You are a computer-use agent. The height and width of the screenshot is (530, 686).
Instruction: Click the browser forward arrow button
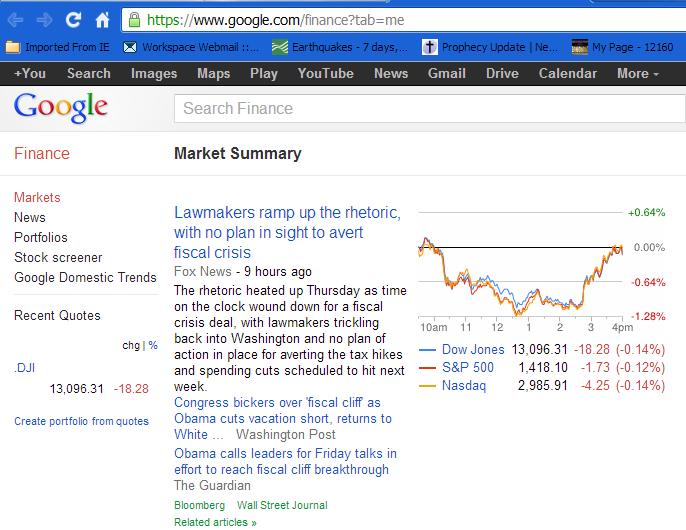pyautogui.click(x=44, y=20)
